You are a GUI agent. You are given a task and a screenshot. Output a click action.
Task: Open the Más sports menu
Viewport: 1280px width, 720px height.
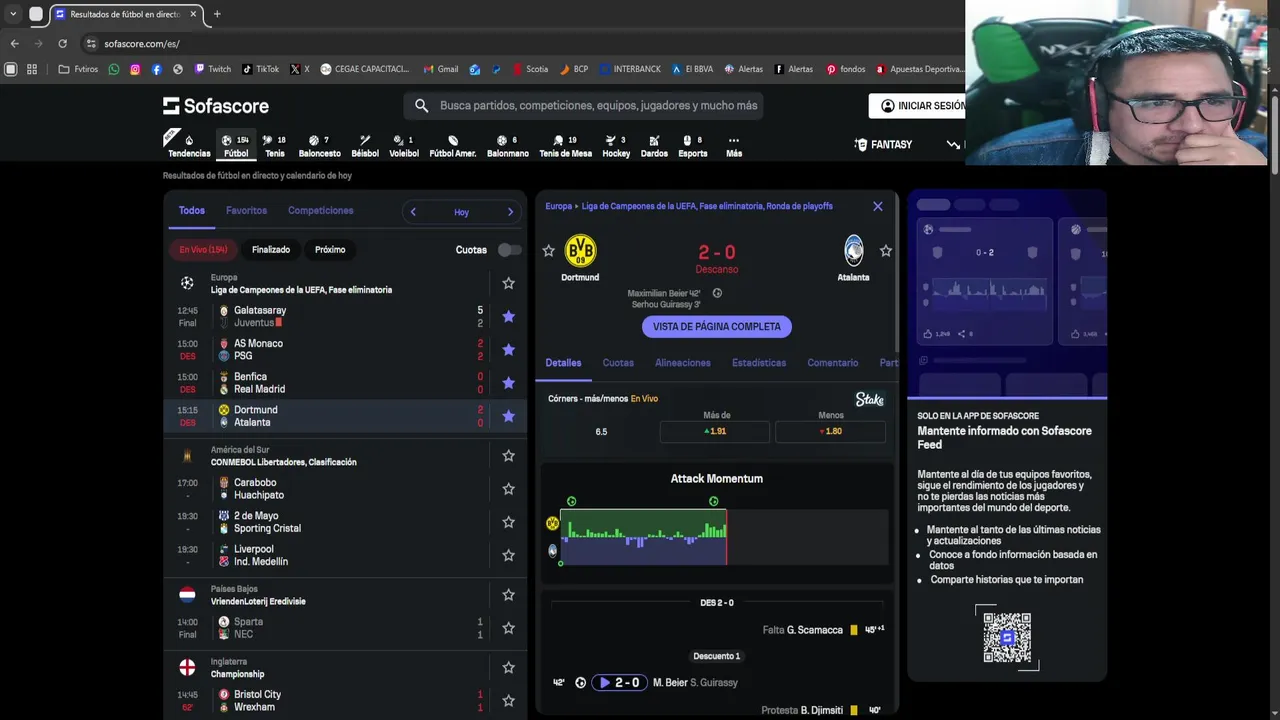coord(734,145)
